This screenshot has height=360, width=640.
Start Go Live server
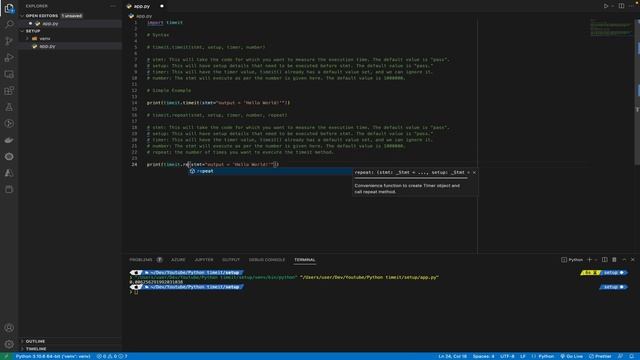pyautogui.click(x=571, y=356)
